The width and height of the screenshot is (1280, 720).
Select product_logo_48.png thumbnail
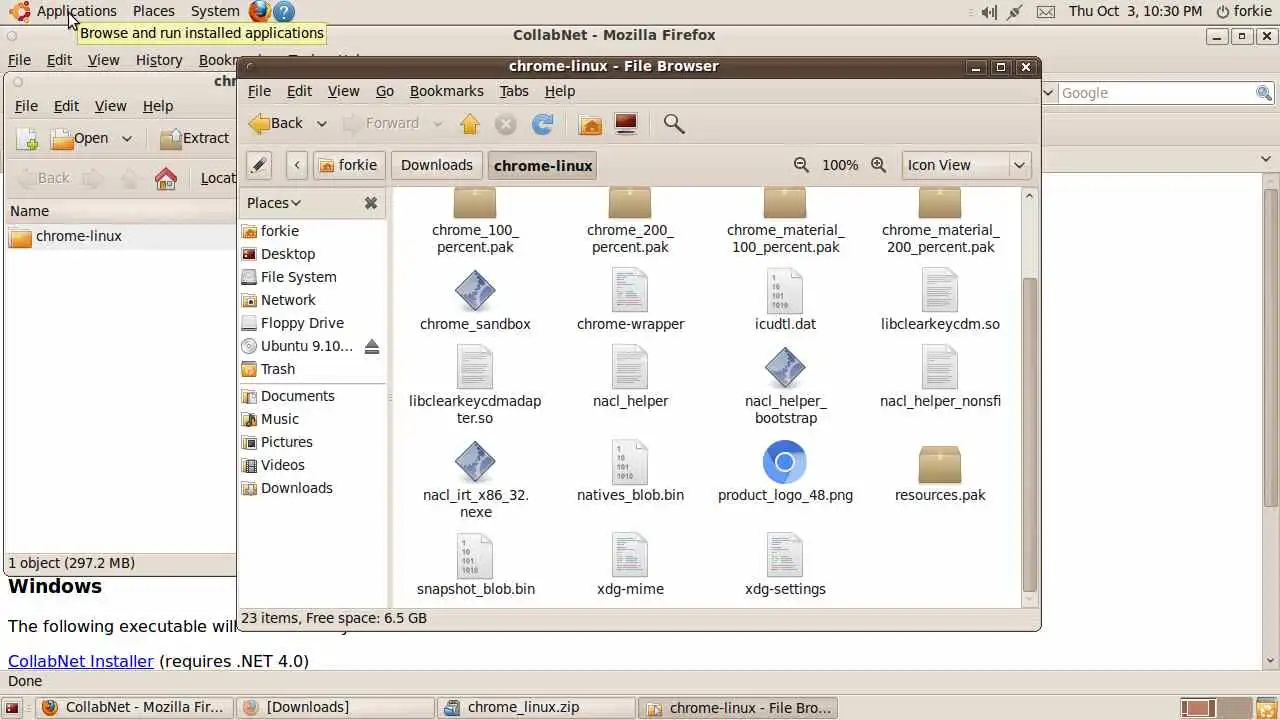coord(785,462)
